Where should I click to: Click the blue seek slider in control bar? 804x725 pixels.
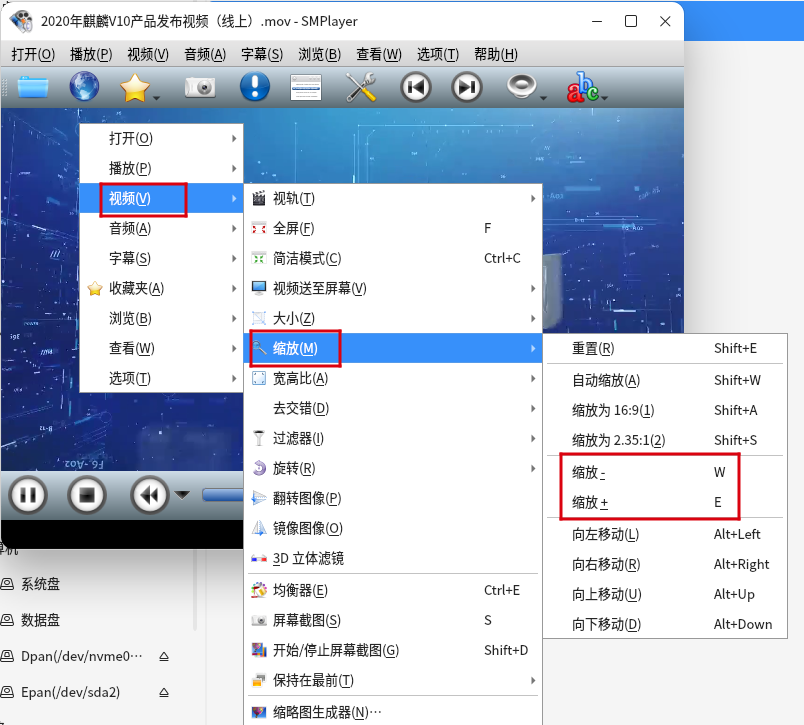pos(222,494)
